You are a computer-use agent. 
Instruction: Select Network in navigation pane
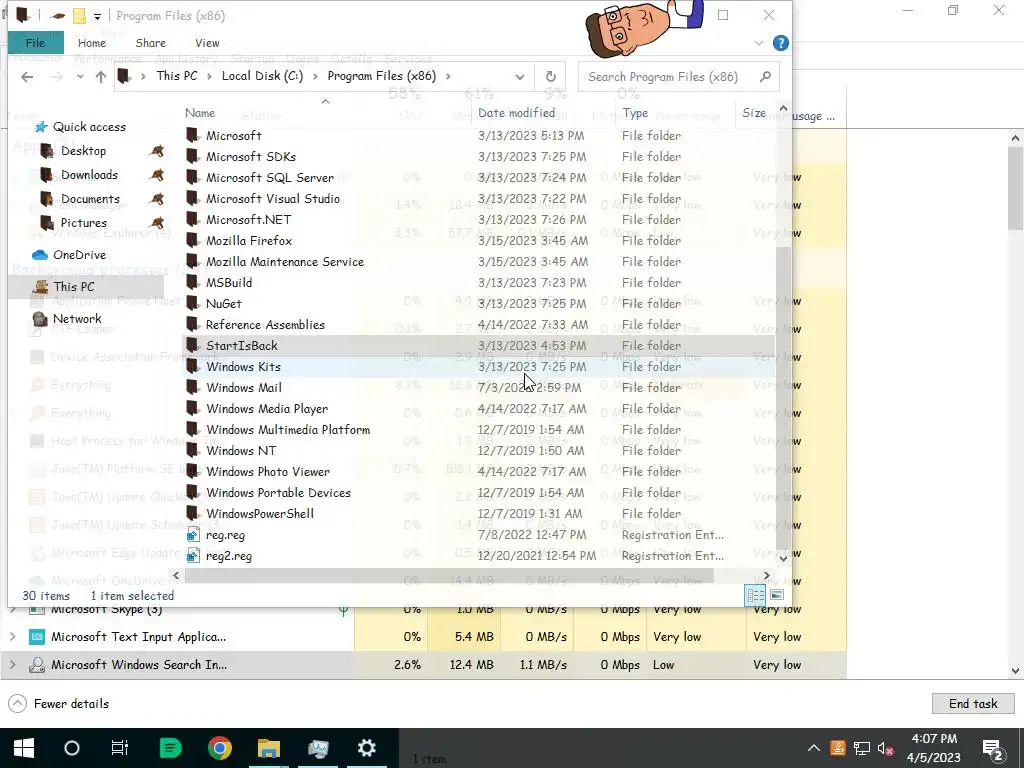(76, 319)
